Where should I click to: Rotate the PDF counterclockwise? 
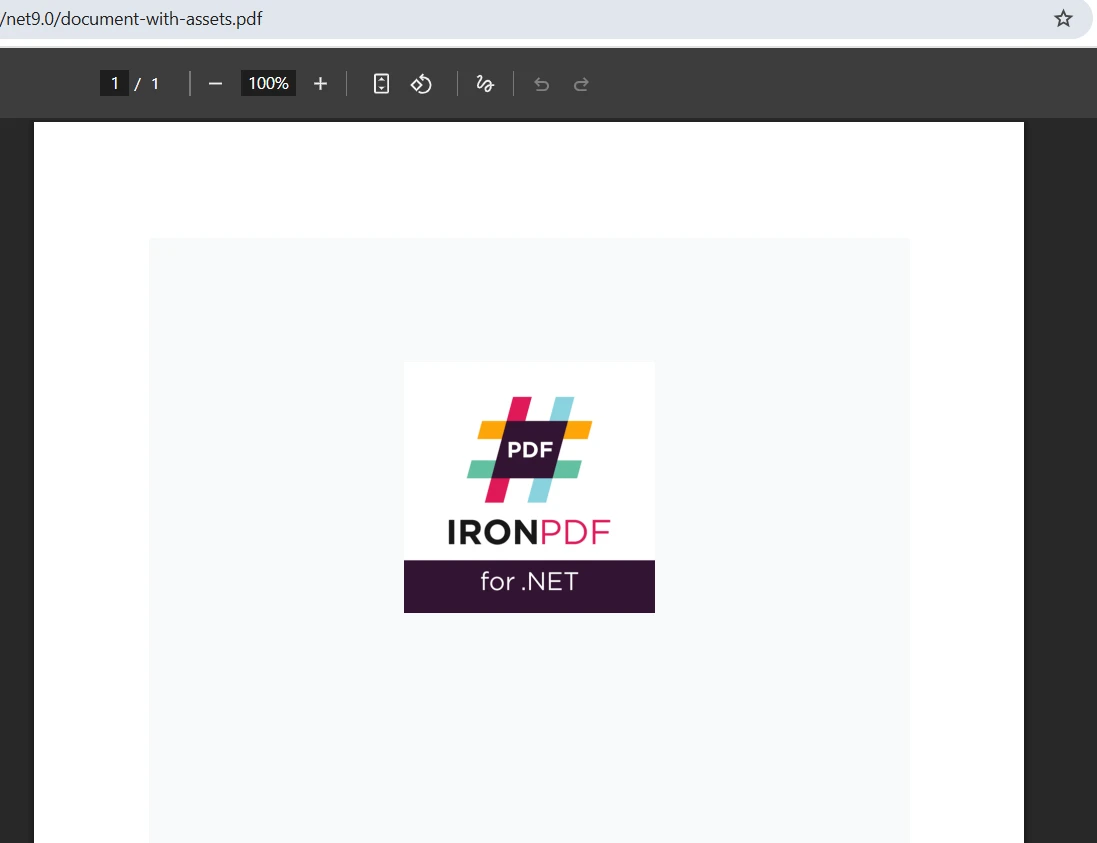pos(421,83)
